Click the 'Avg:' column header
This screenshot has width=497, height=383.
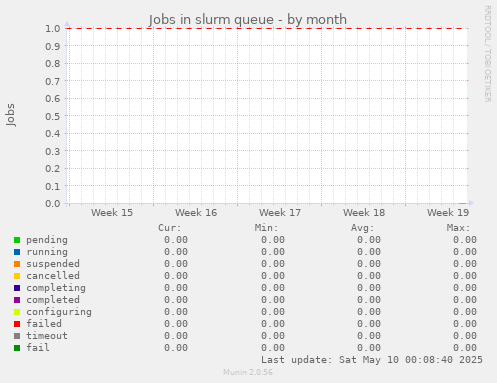(x=362, y=228)
